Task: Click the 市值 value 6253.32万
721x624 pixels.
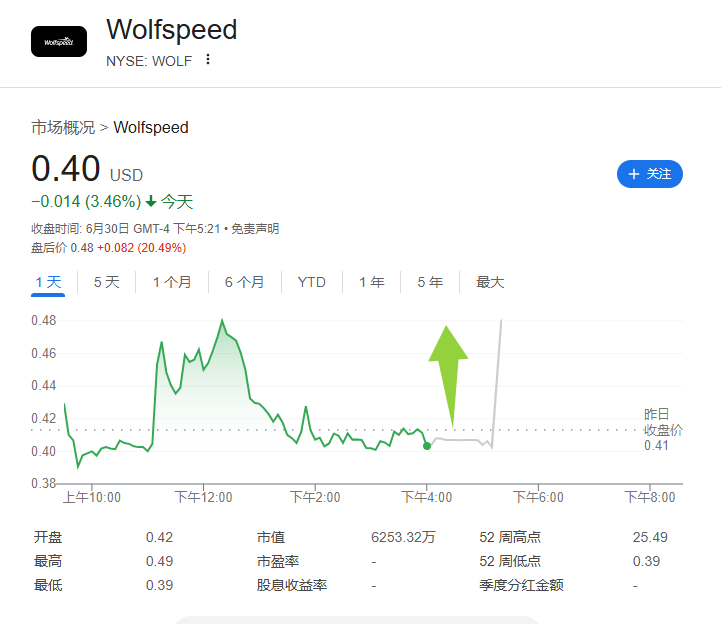Action: pyautogui.click(x=403, y=537)
